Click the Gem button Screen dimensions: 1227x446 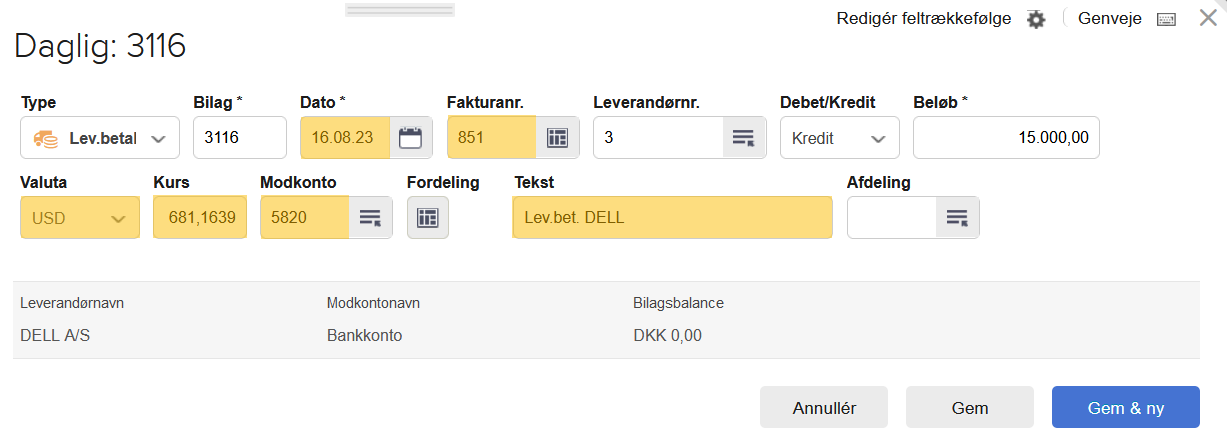click(x=970, y=407)
